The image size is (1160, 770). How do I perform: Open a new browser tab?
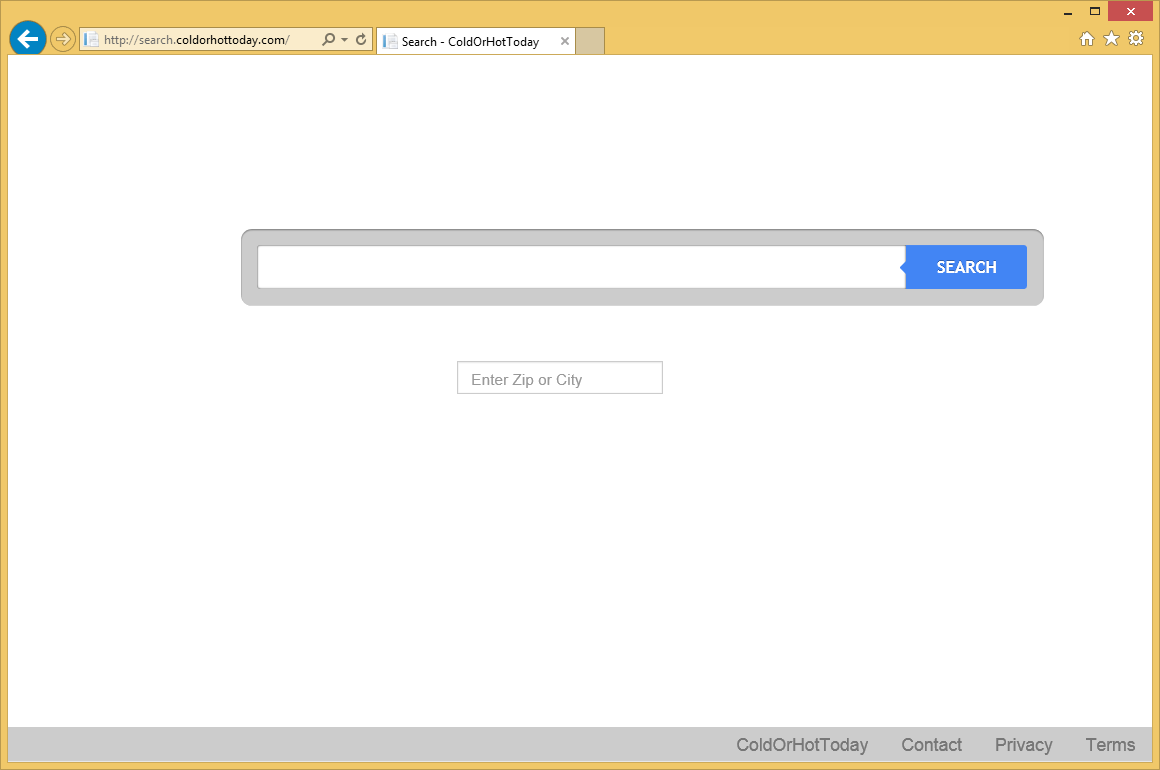point(588,41)
